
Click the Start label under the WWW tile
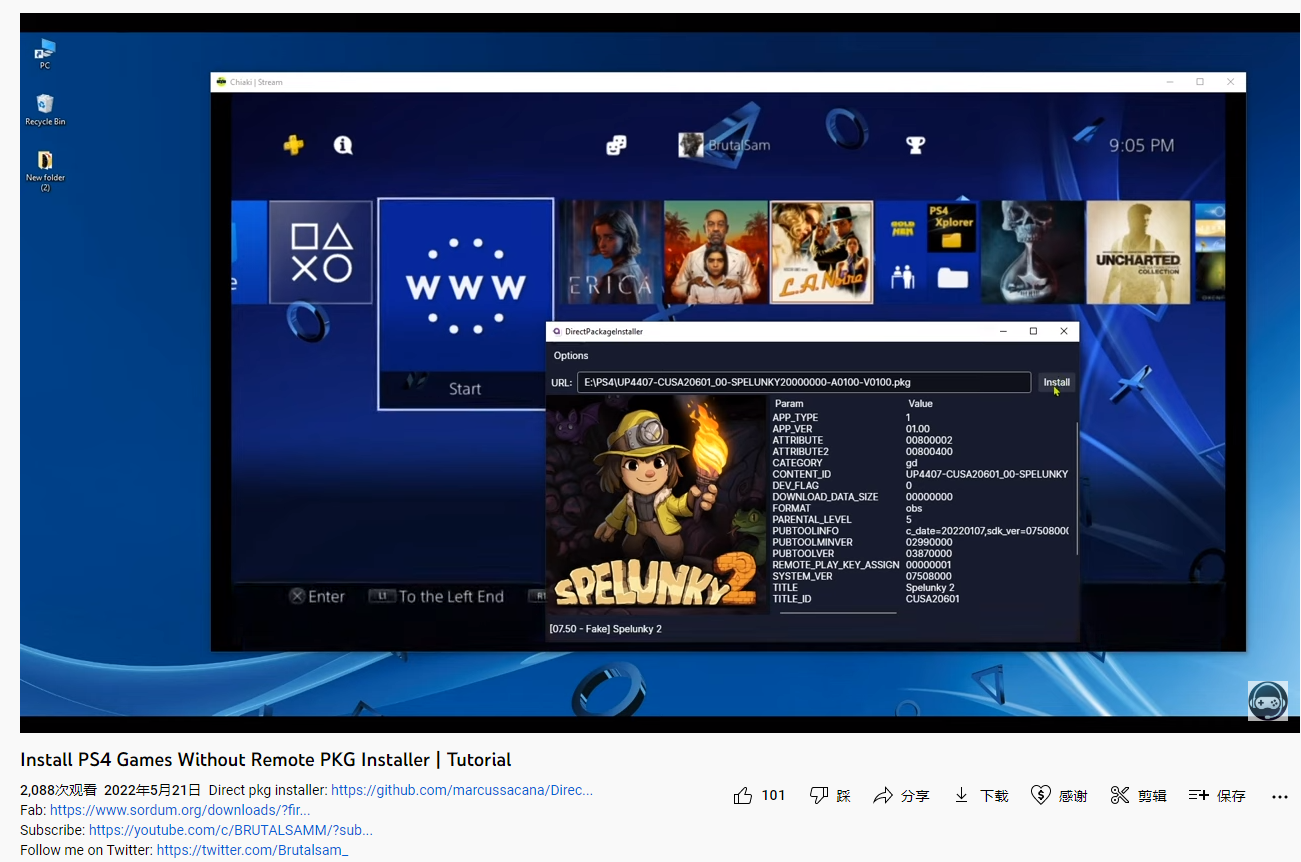(x=465, y=389)
